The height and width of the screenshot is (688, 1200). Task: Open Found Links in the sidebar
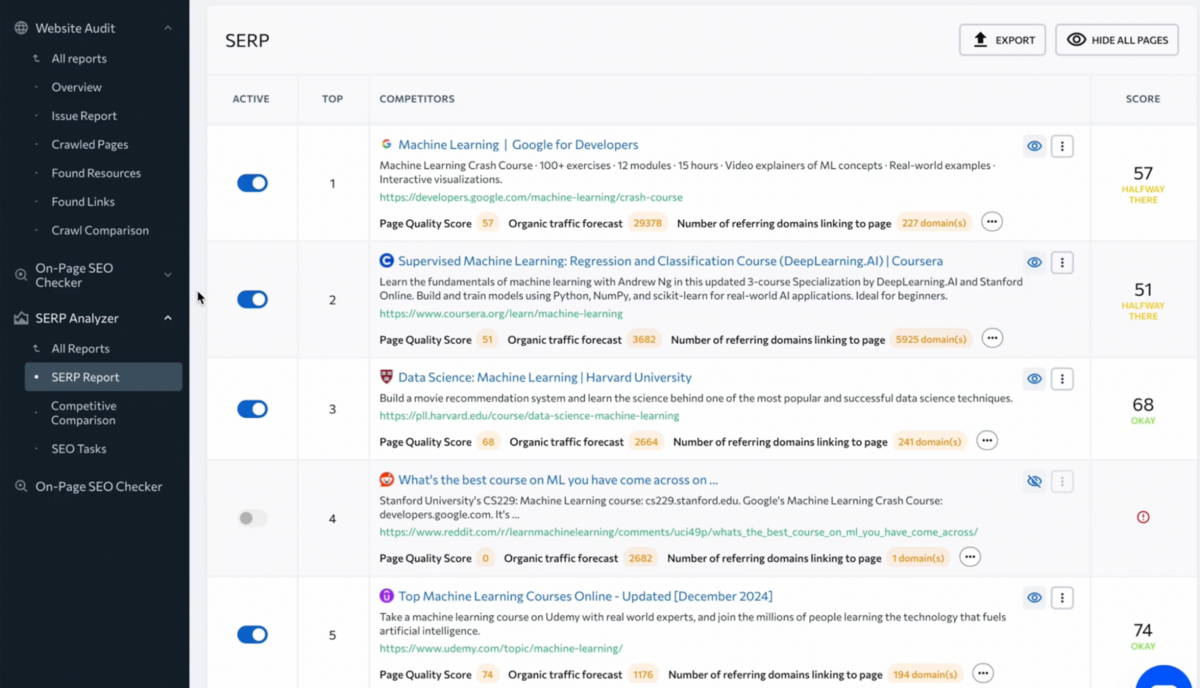pos(83,201)
